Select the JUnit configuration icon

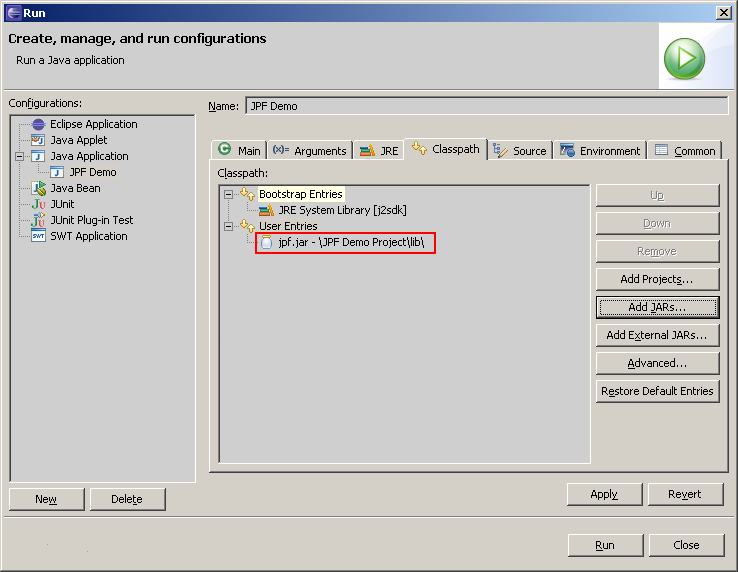click(38, 204)
